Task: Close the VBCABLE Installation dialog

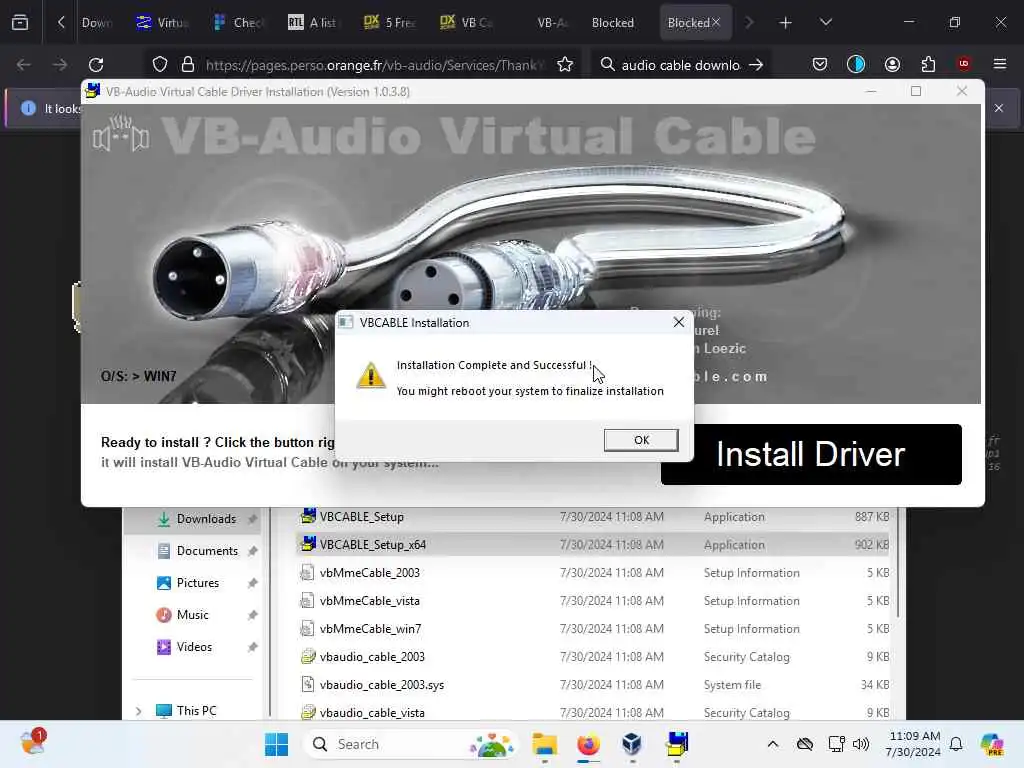Action: pos(679,322)
